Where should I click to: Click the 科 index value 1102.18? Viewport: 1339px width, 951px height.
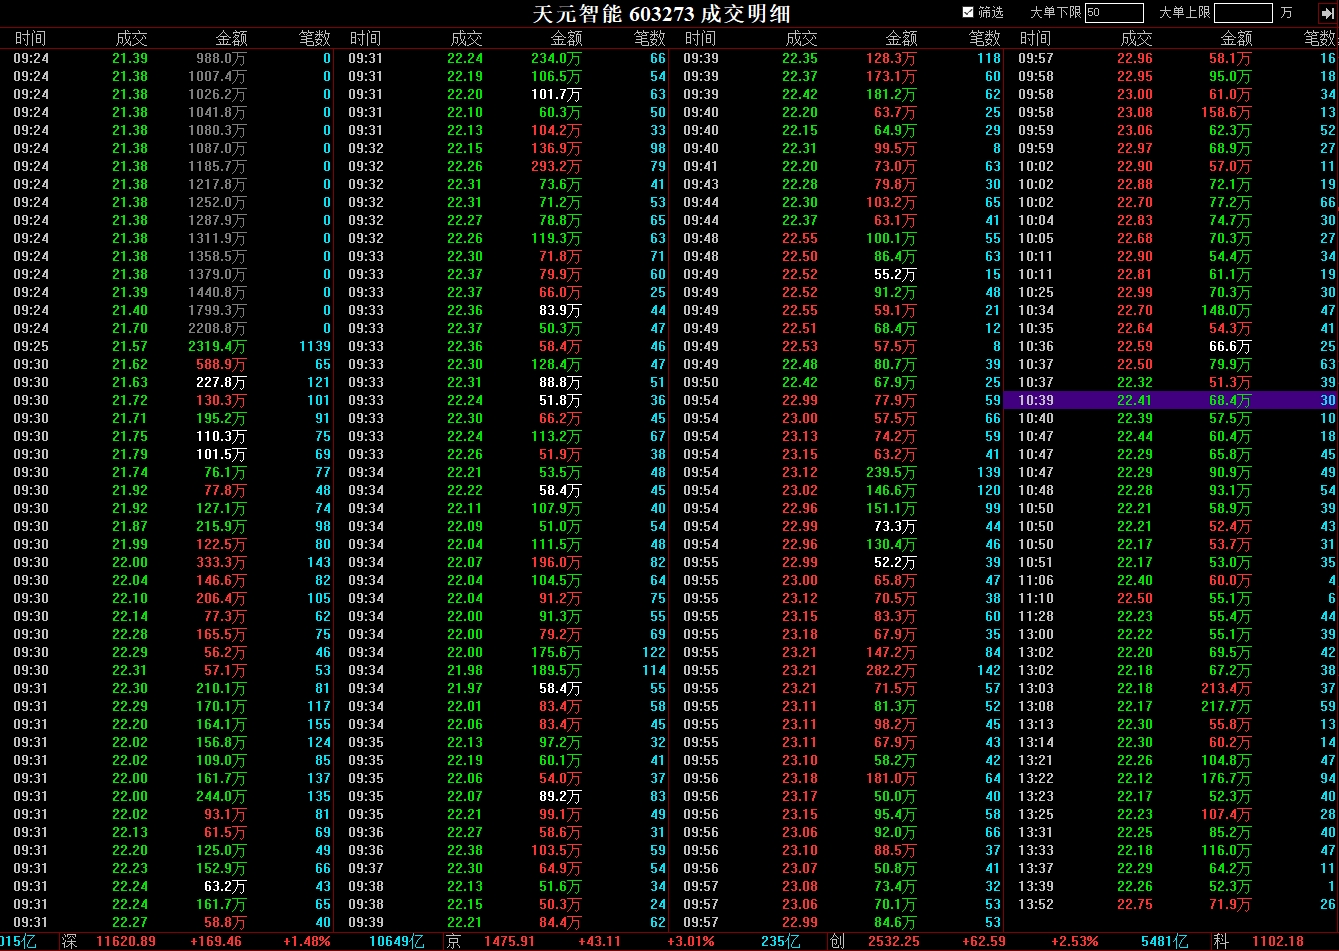click(x=1278, y=942)
